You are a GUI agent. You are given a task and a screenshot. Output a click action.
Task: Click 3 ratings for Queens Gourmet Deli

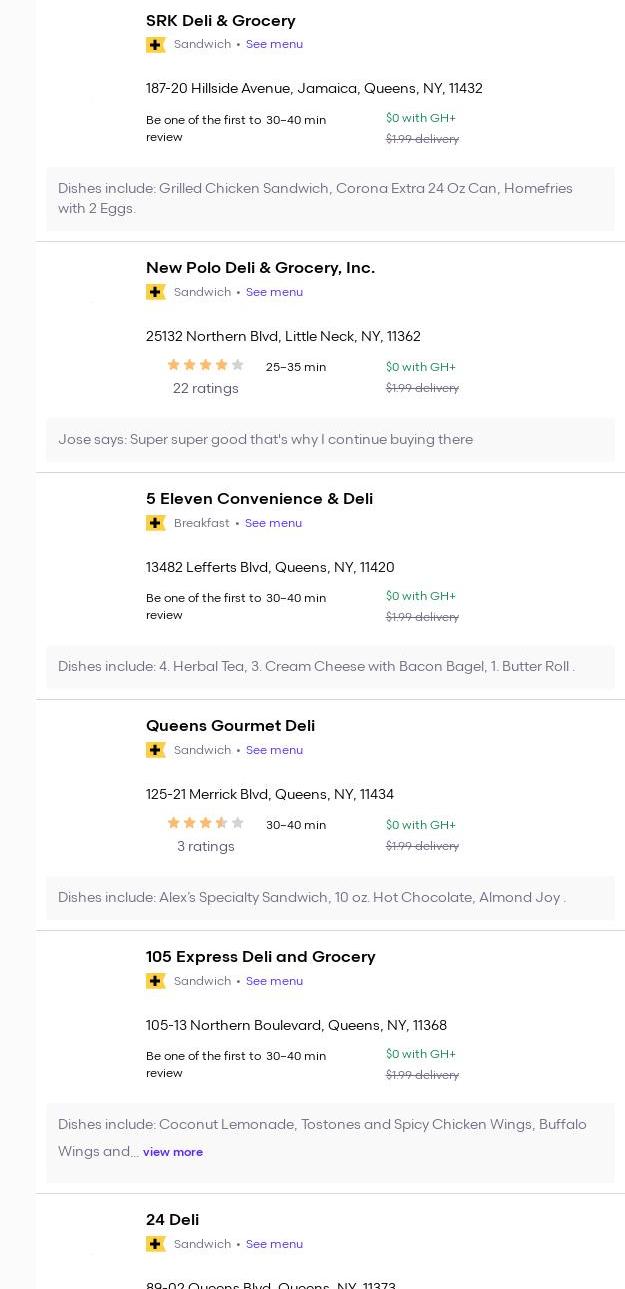point(205,846)
